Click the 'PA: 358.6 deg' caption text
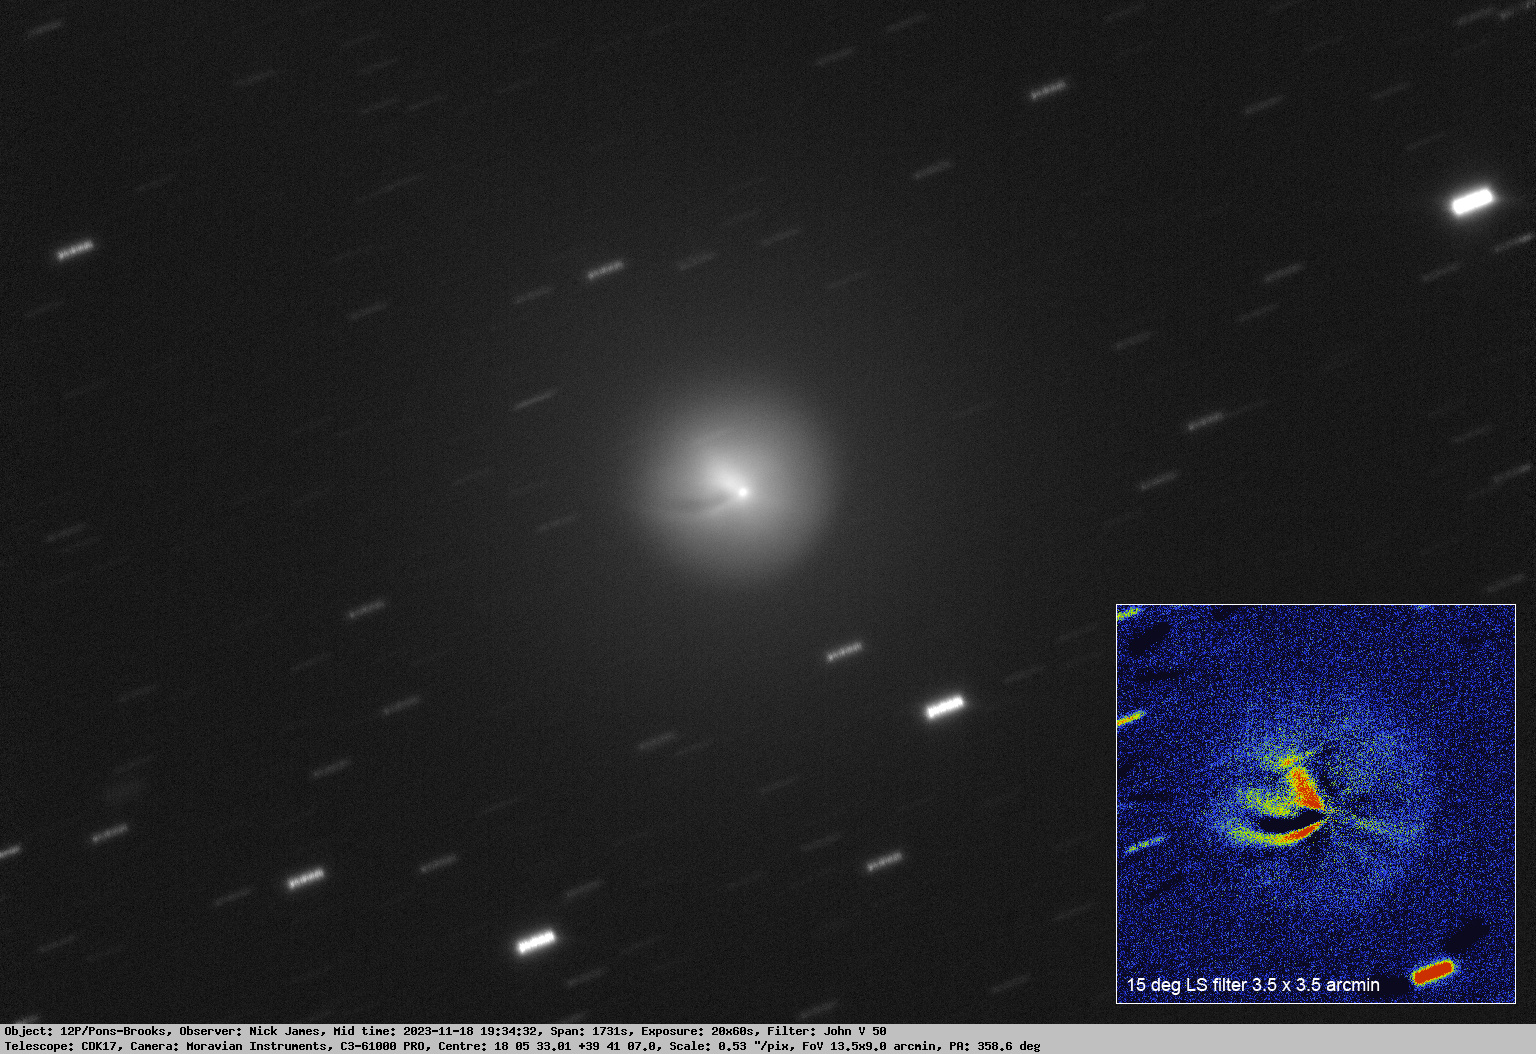This screenshot has height=1054, width=1536. 994,1046
